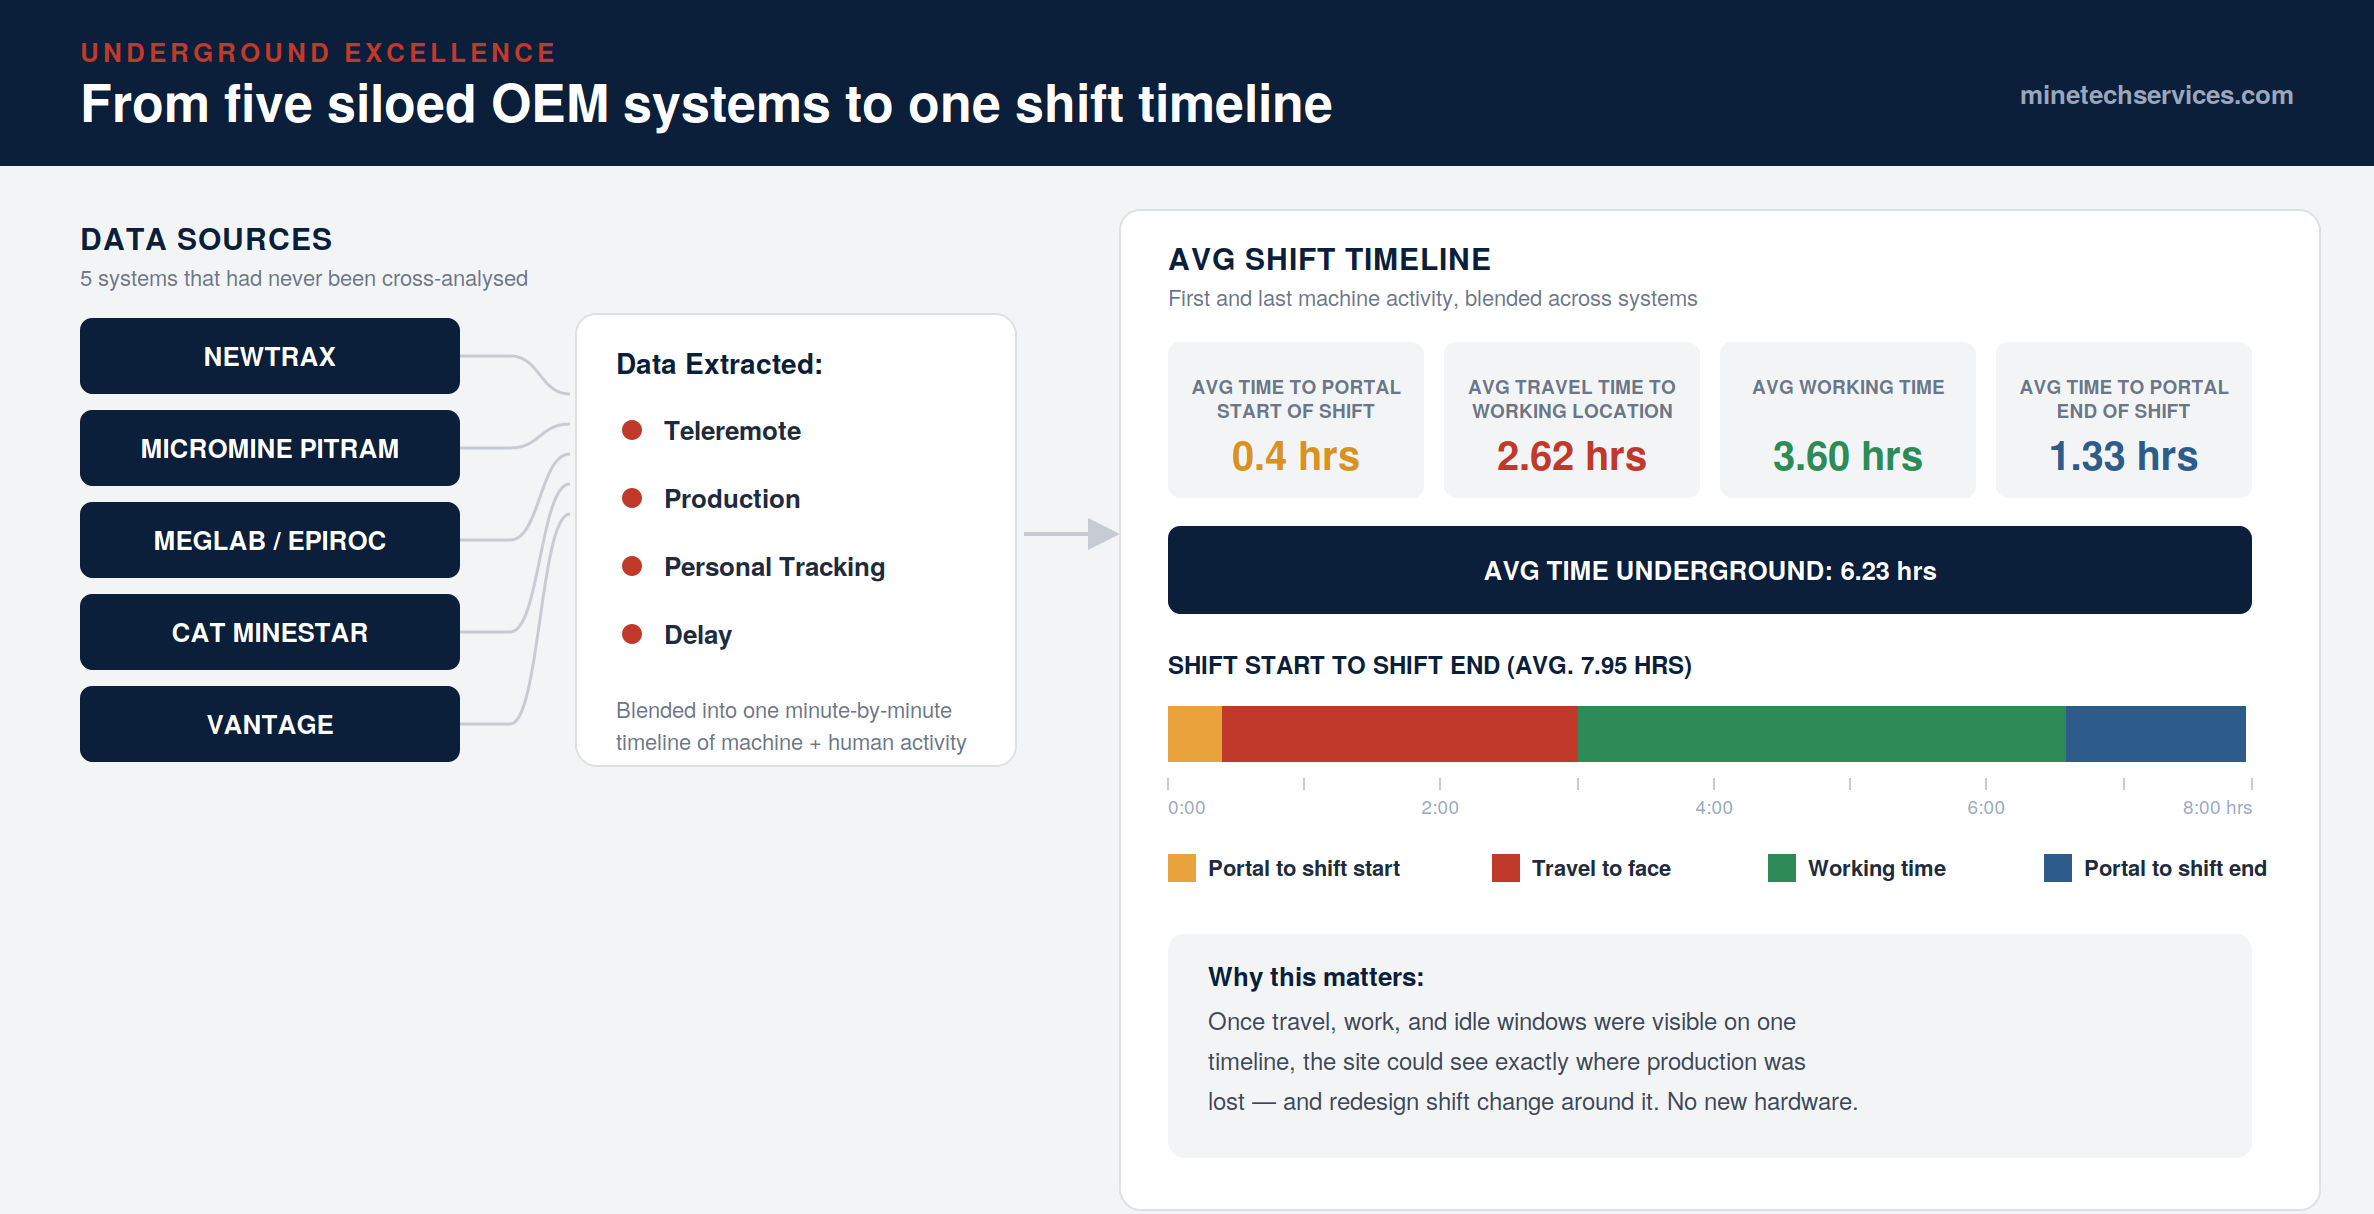Click the red bullet beside Production
This screenshot has height=1214, width=2374.
click(632, 498)
